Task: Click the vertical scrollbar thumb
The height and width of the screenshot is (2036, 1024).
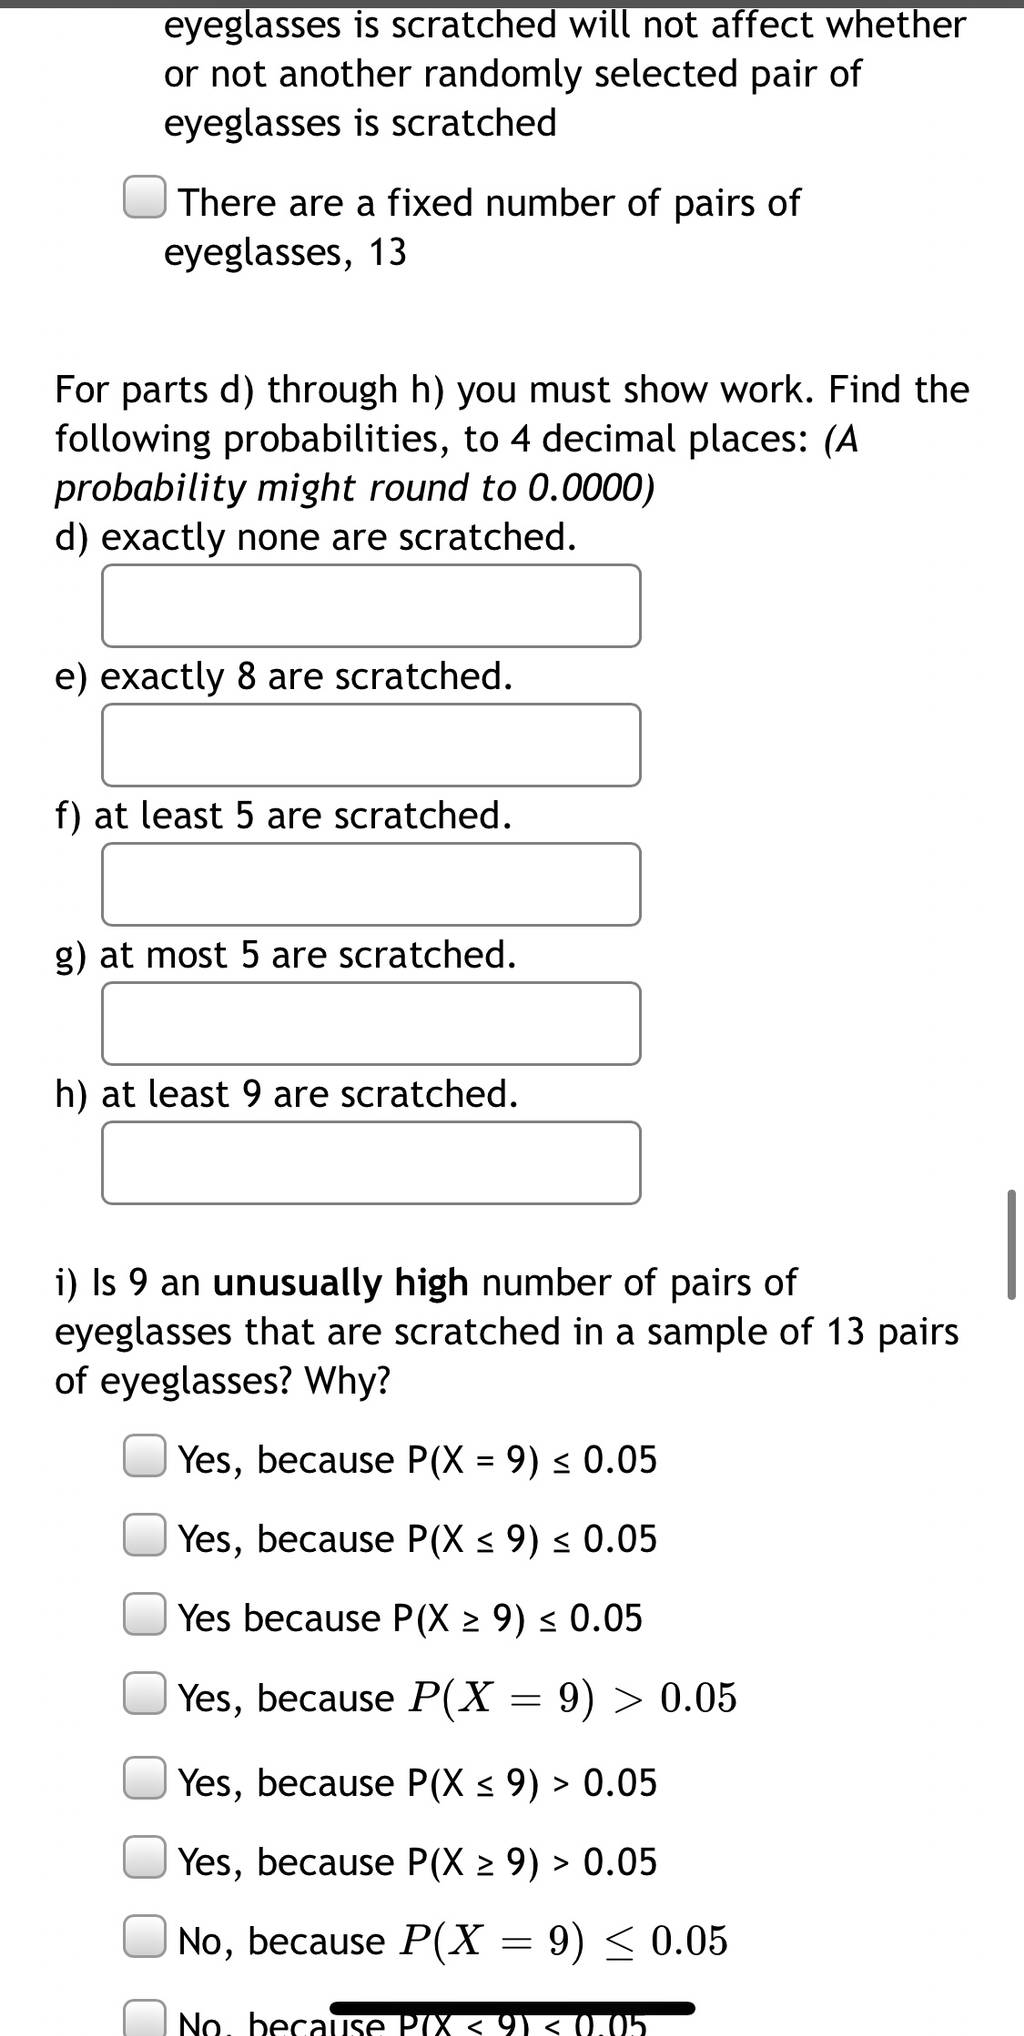Action: (x=1011, y=1244)
